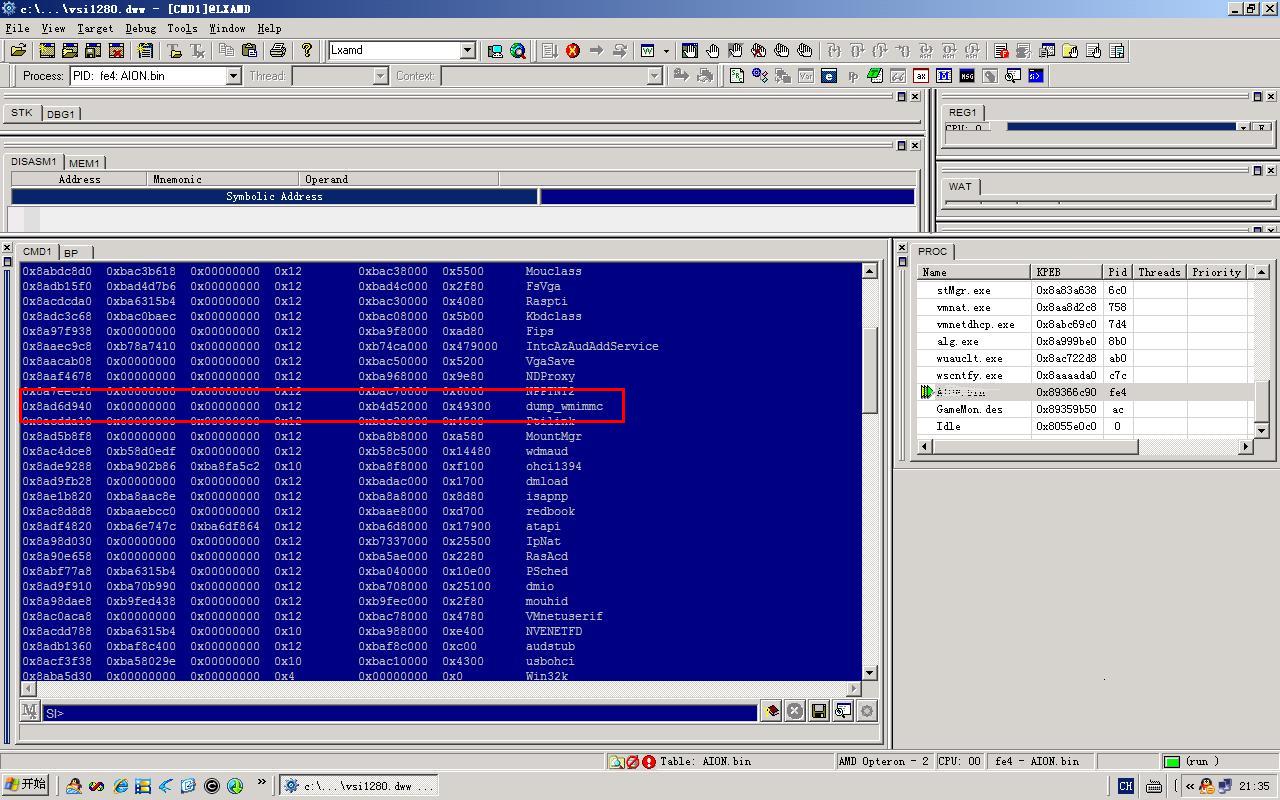Click the folder with hand toolbar icon

click(1070, 50)
